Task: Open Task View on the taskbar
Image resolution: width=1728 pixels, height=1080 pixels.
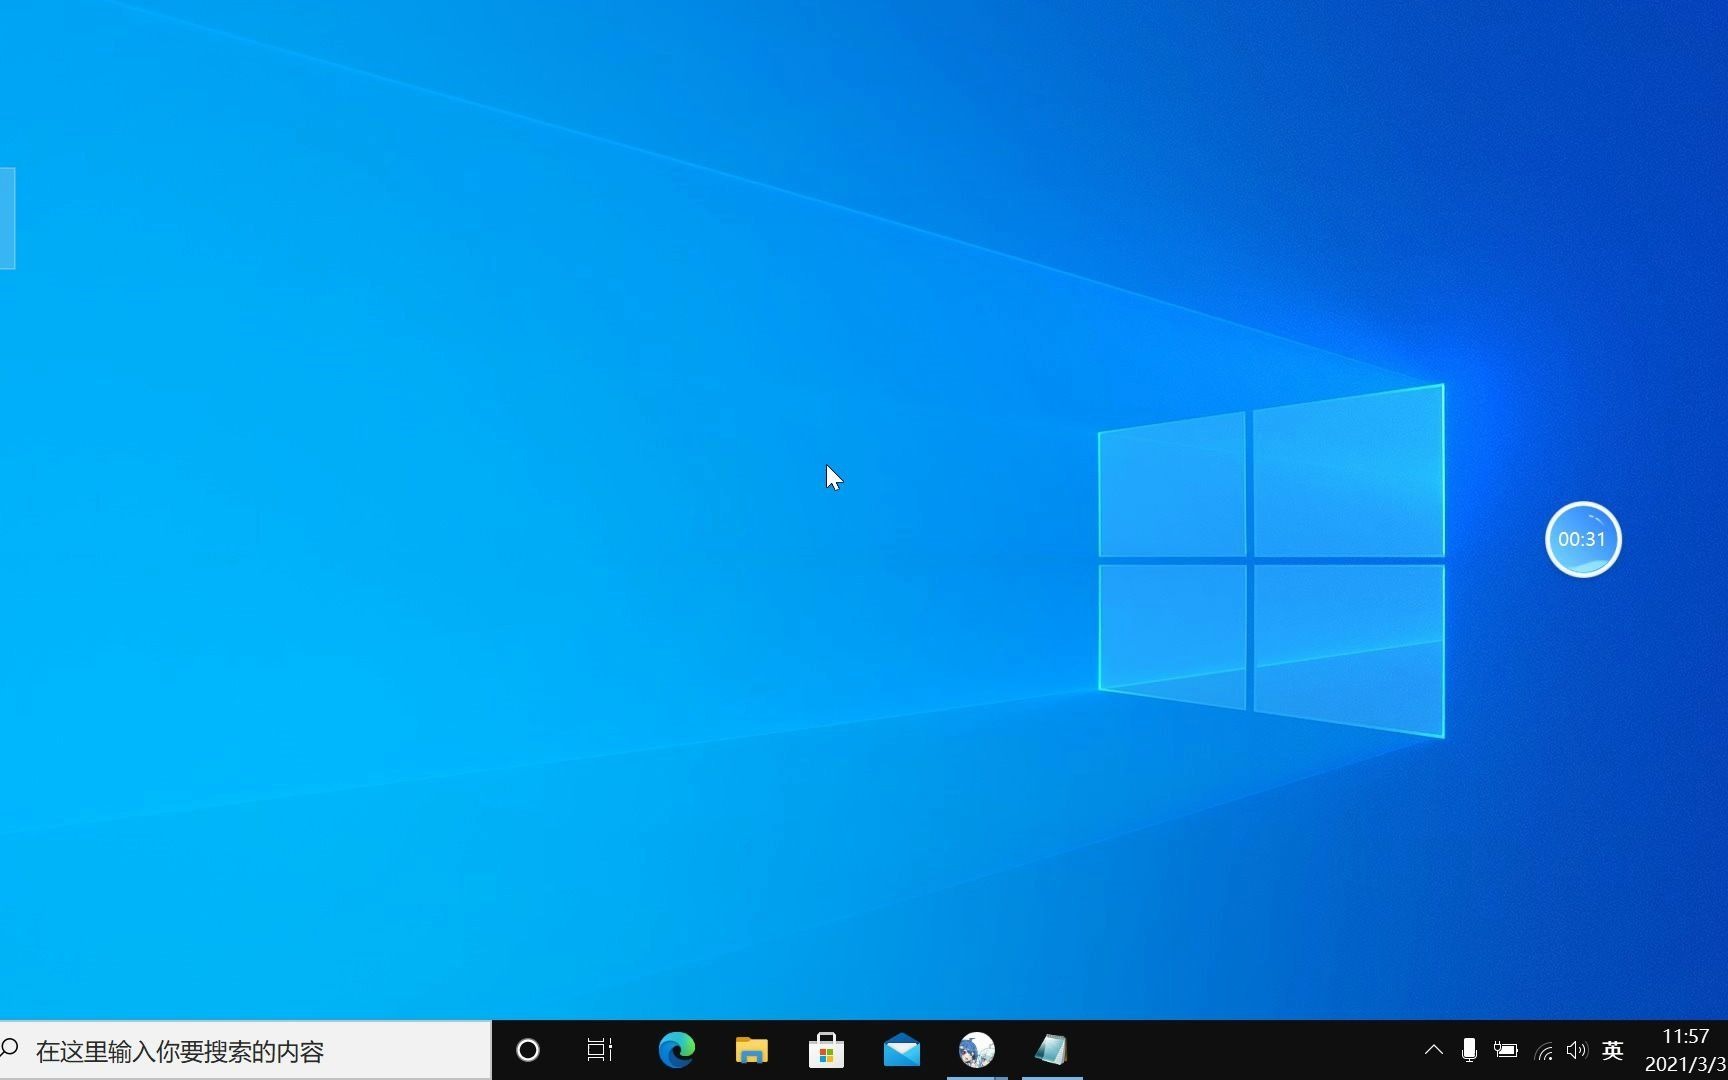Action: [x=600, y=1050]
